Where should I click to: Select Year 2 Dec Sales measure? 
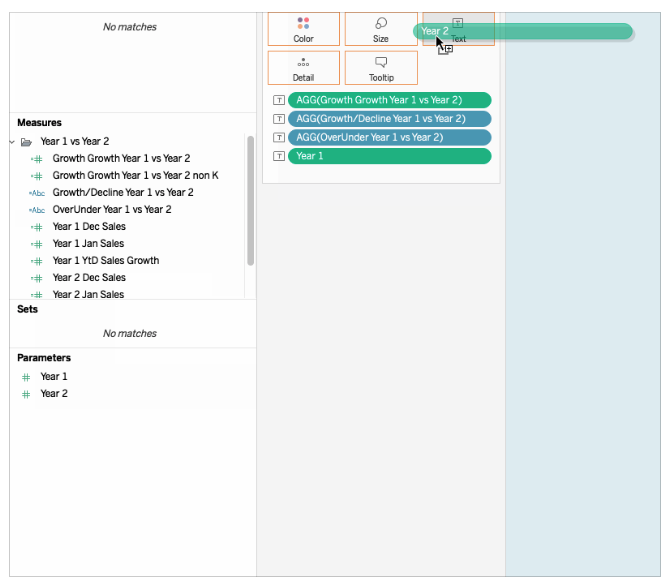89,277
